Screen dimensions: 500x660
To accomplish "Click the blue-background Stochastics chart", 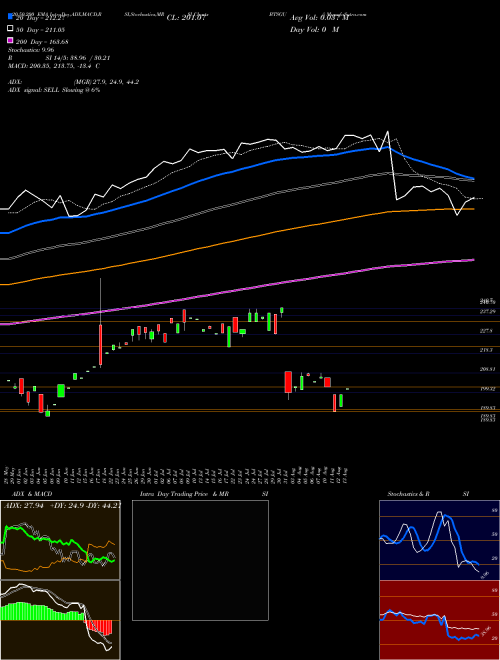I will (439, 540).
